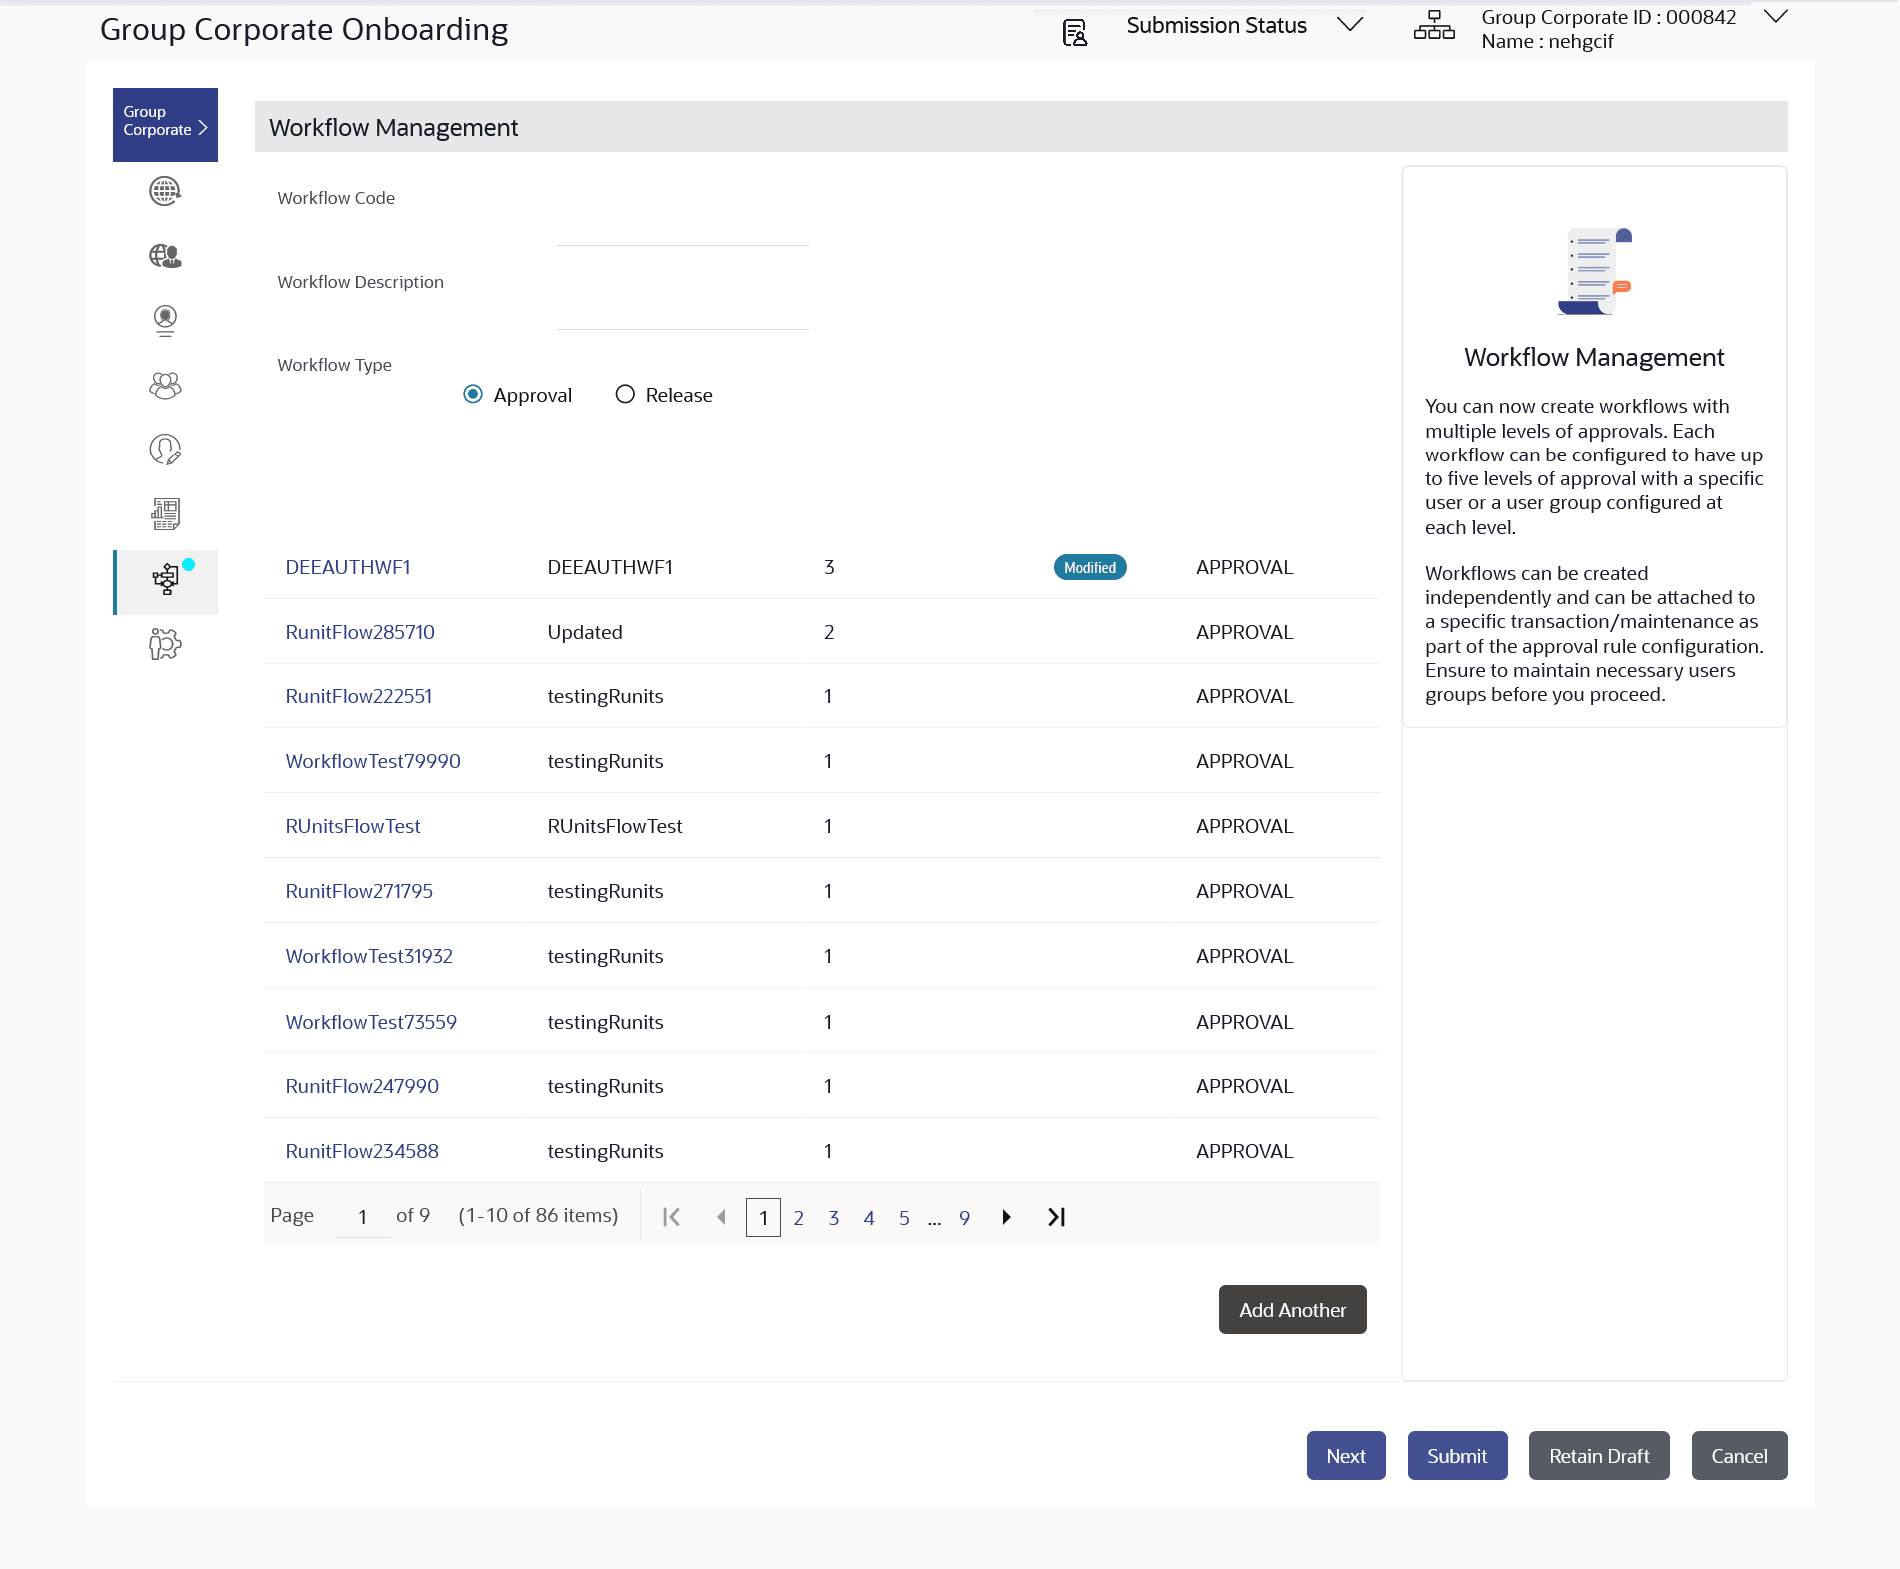The height and width of the screenshot is (1569, 1900).
Task: Focus the Workflow Description input field
Action: (x=682, y=312)
